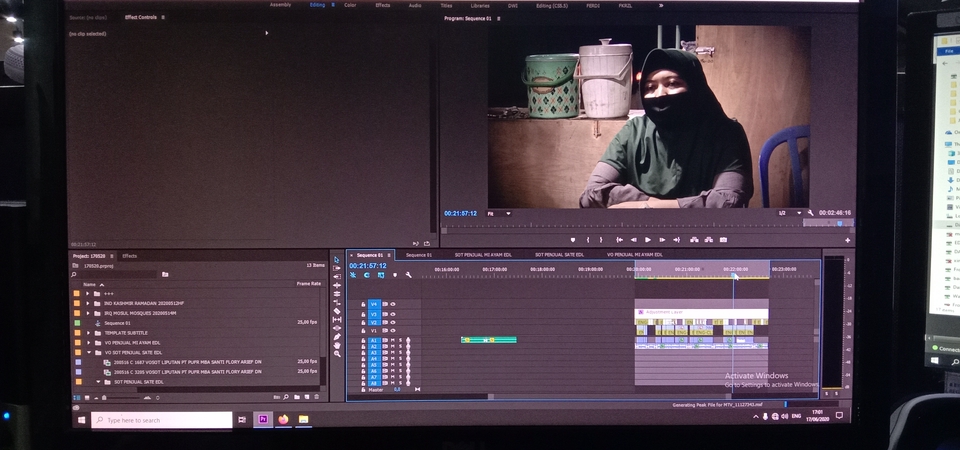Viewport: 960px width, 450px height.
Task: Select the Pen tool
Action: [337, 337]
